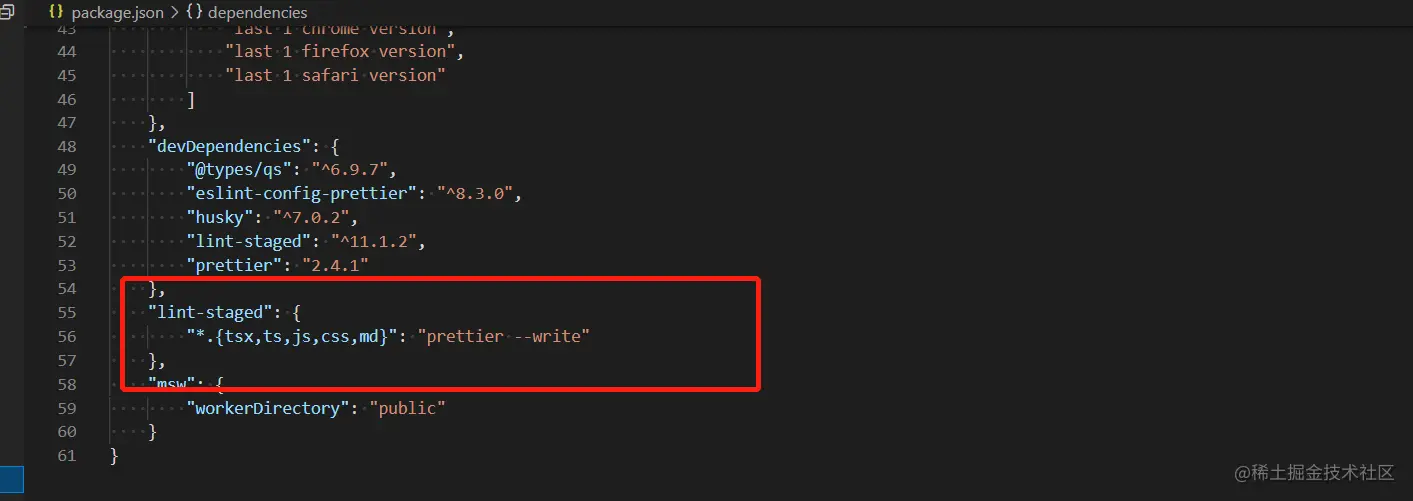This screenshot has height=501, width=1413.
Task: Select line number 48 in the gutter
Action: (67, 146)
